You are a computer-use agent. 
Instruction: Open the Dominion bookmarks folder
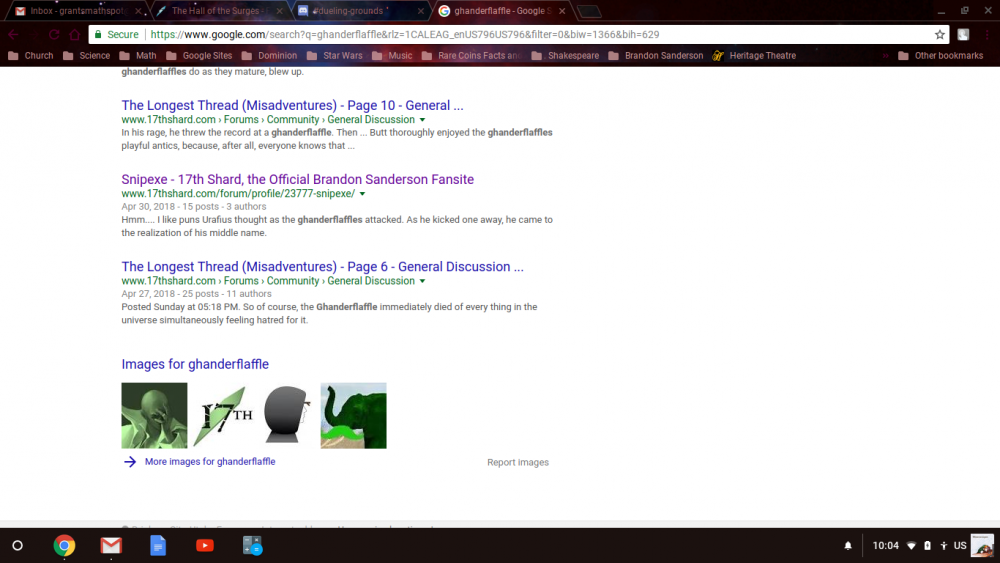(x=269, y=55)
